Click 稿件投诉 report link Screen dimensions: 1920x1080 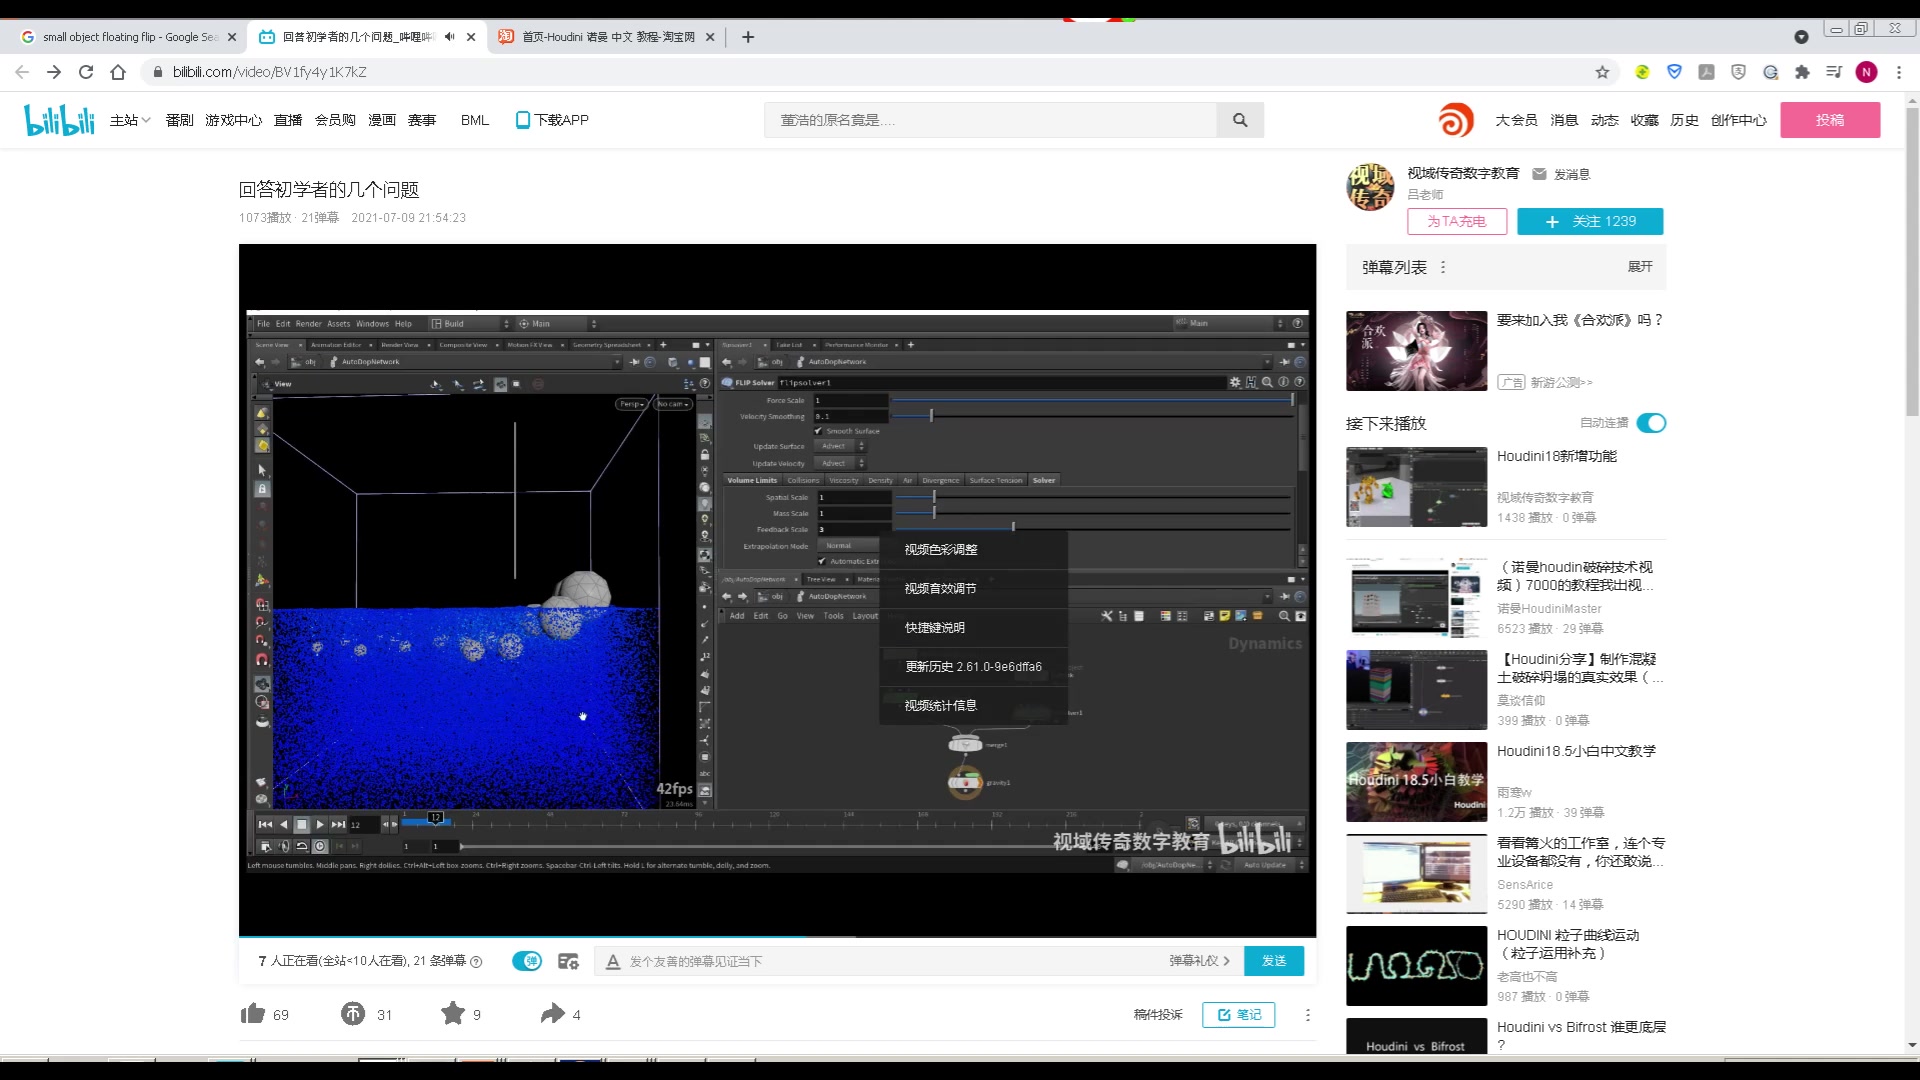coord(1158,1014)
